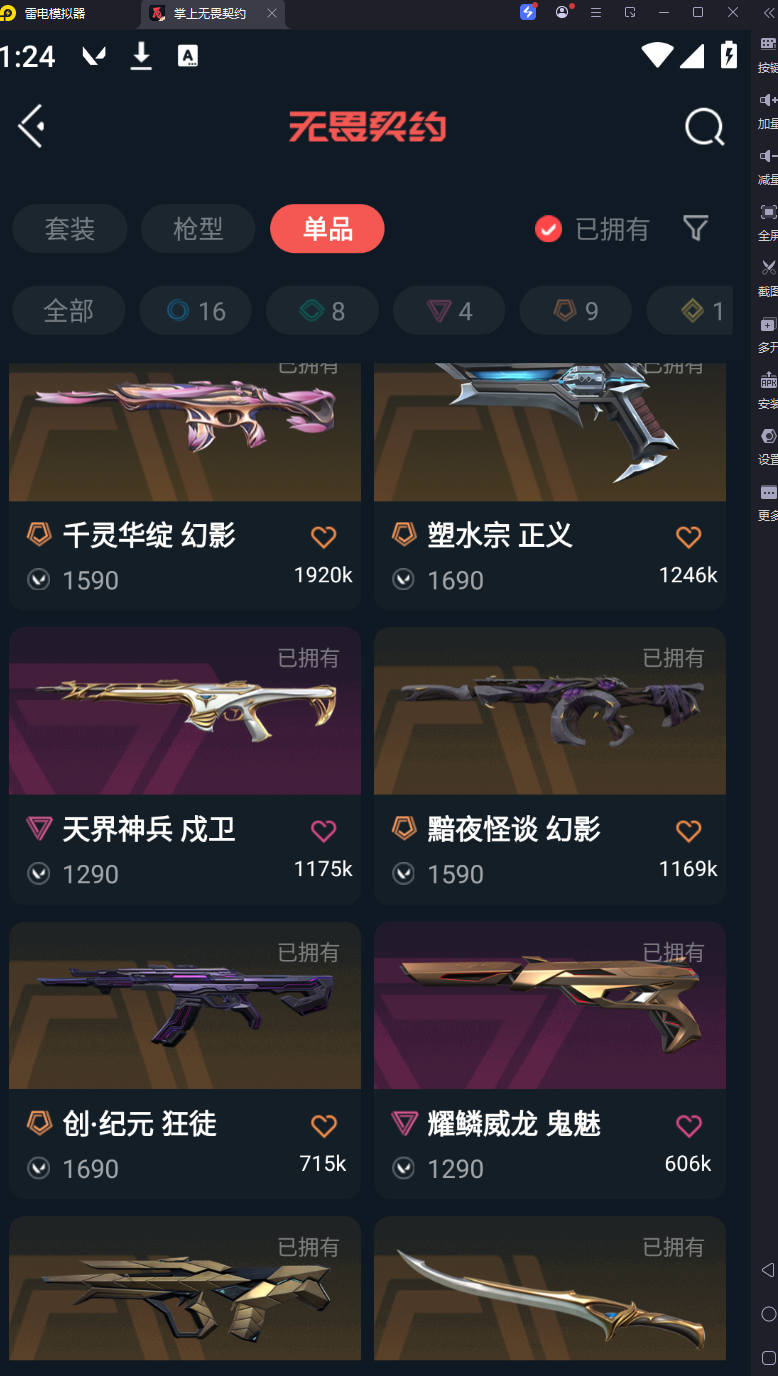
Task: Favorite 千灵华绽 幻影 with heart icon
Action: pos(324,537)
